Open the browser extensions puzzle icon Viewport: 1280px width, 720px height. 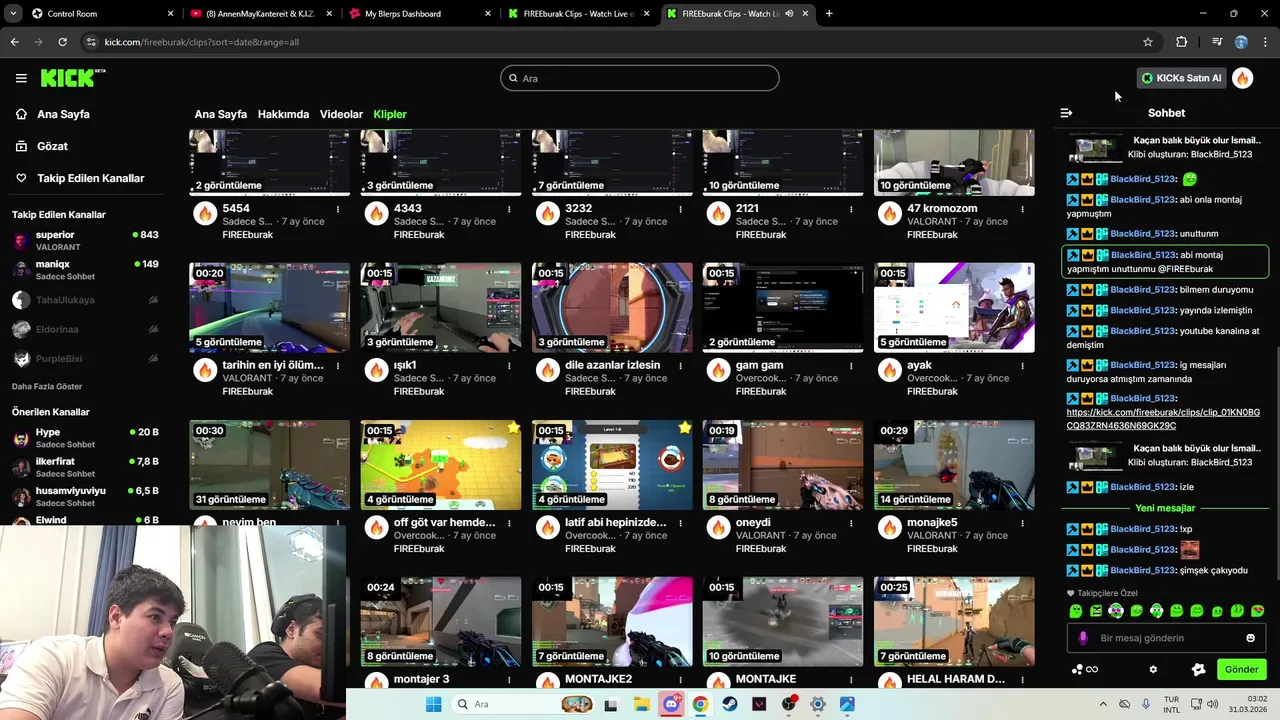tap(1182, 42)
